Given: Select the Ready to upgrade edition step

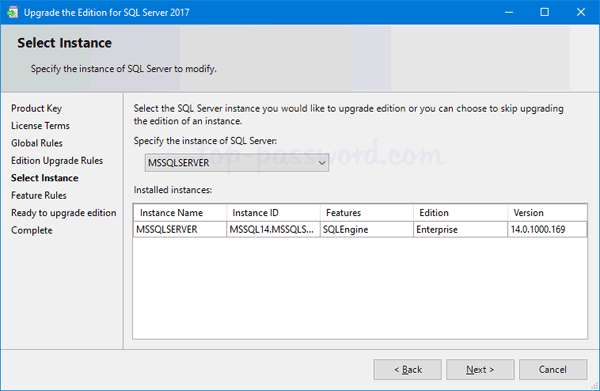Looking at the screenshot, I should coord(64,213).
